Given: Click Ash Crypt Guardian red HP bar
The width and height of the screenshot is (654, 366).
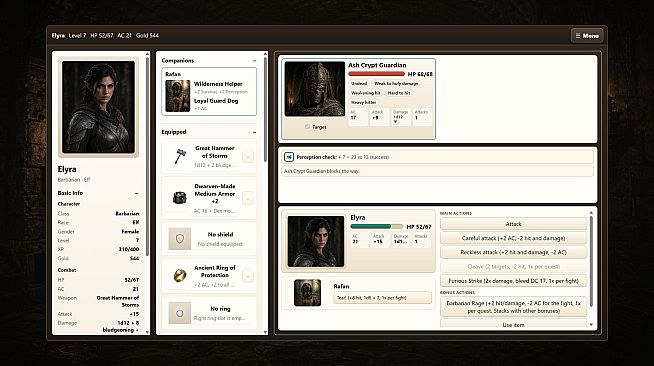Looking at the screenshot, I should pos(377,74).
